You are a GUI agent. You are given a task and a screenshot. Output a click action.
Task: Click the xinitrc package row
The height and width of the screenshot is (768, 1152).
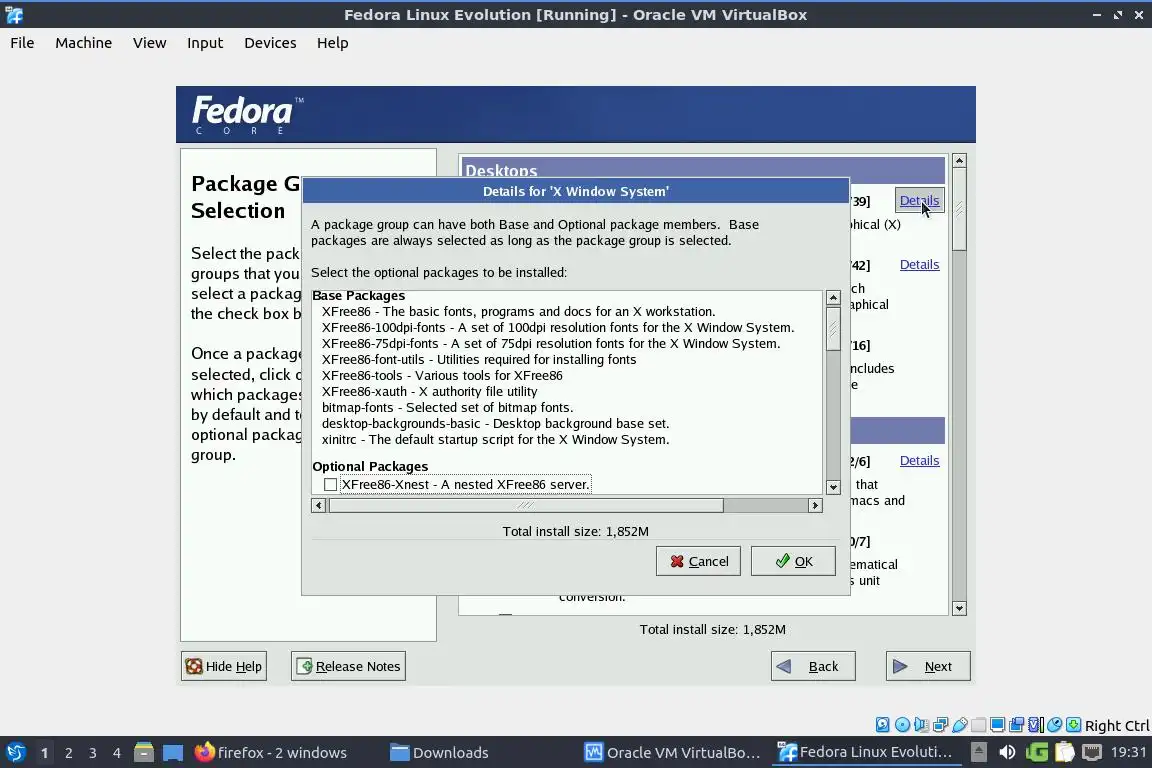coord(495,439)
